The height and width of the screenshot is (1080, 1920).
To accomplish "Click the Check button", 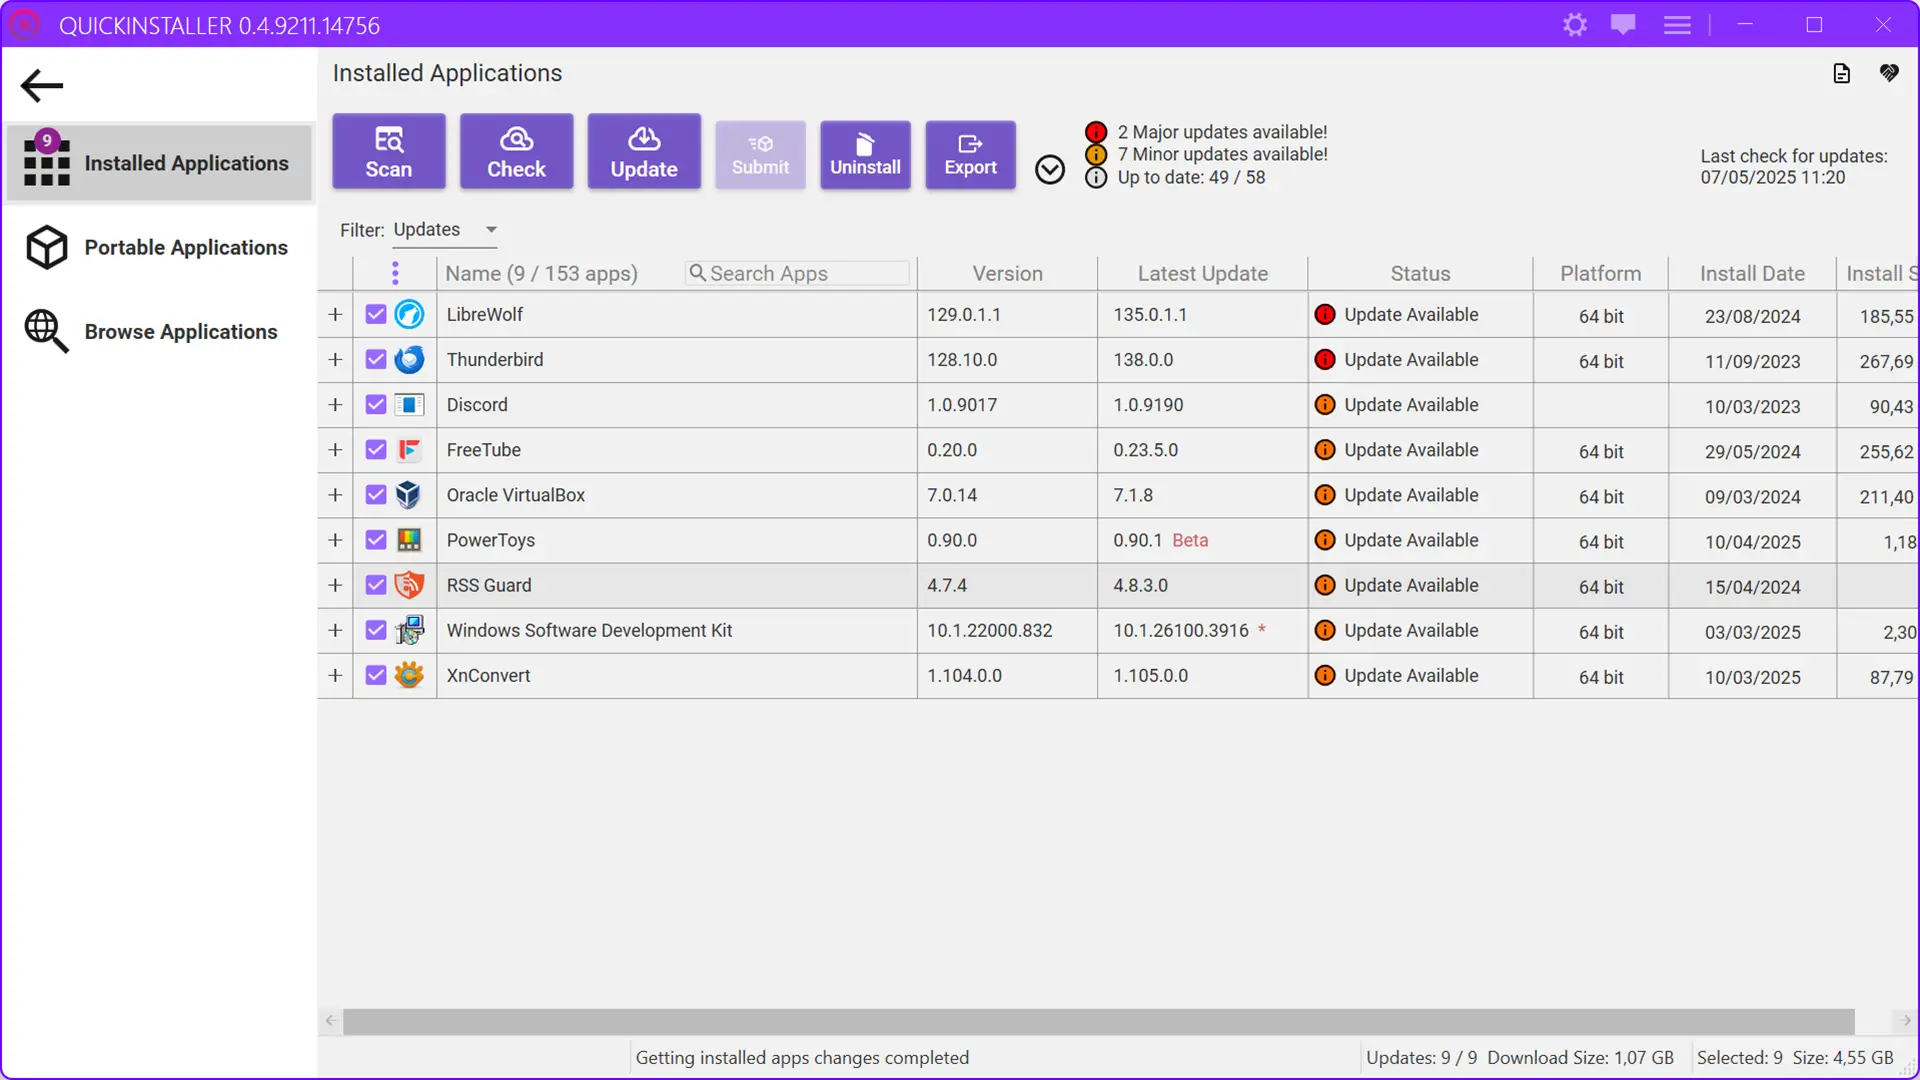I will (516, 152).
